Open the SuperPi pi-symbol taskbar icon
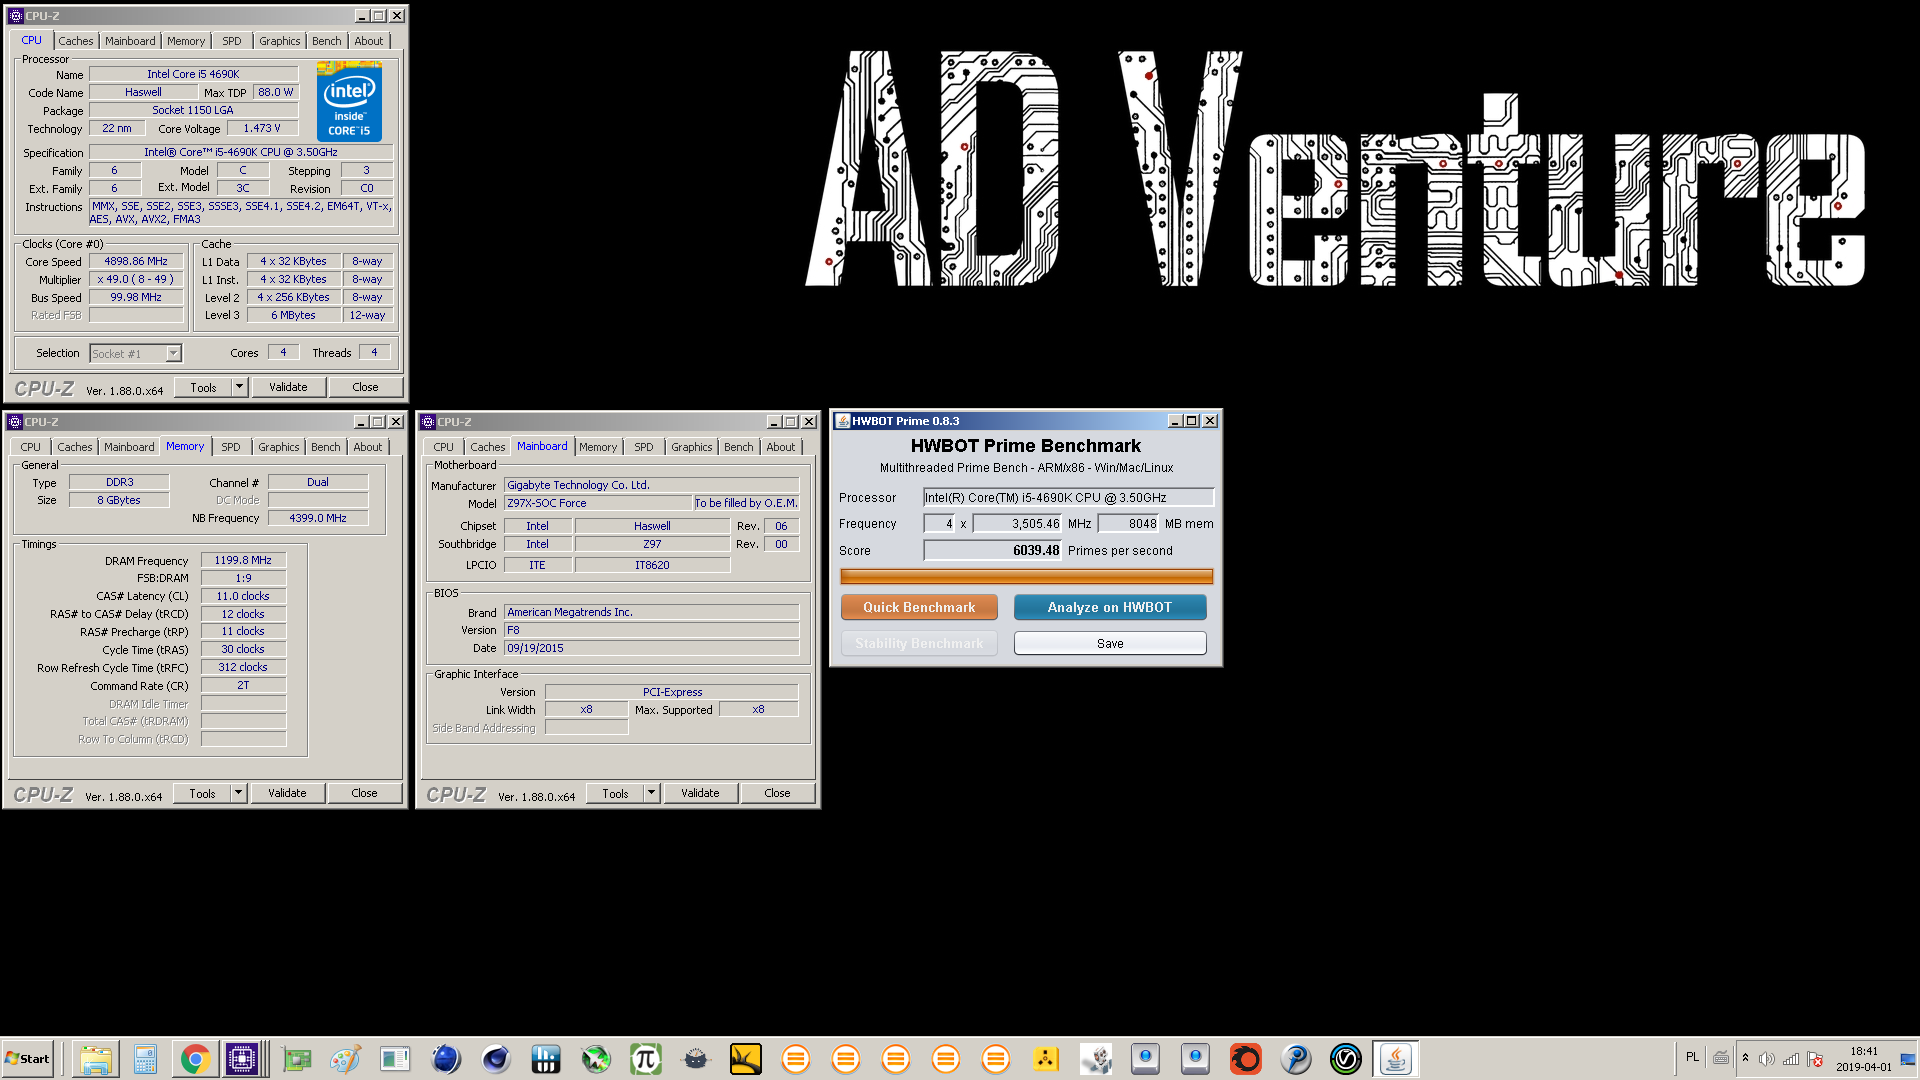 pyautogui.click(x=646, y=1059)
